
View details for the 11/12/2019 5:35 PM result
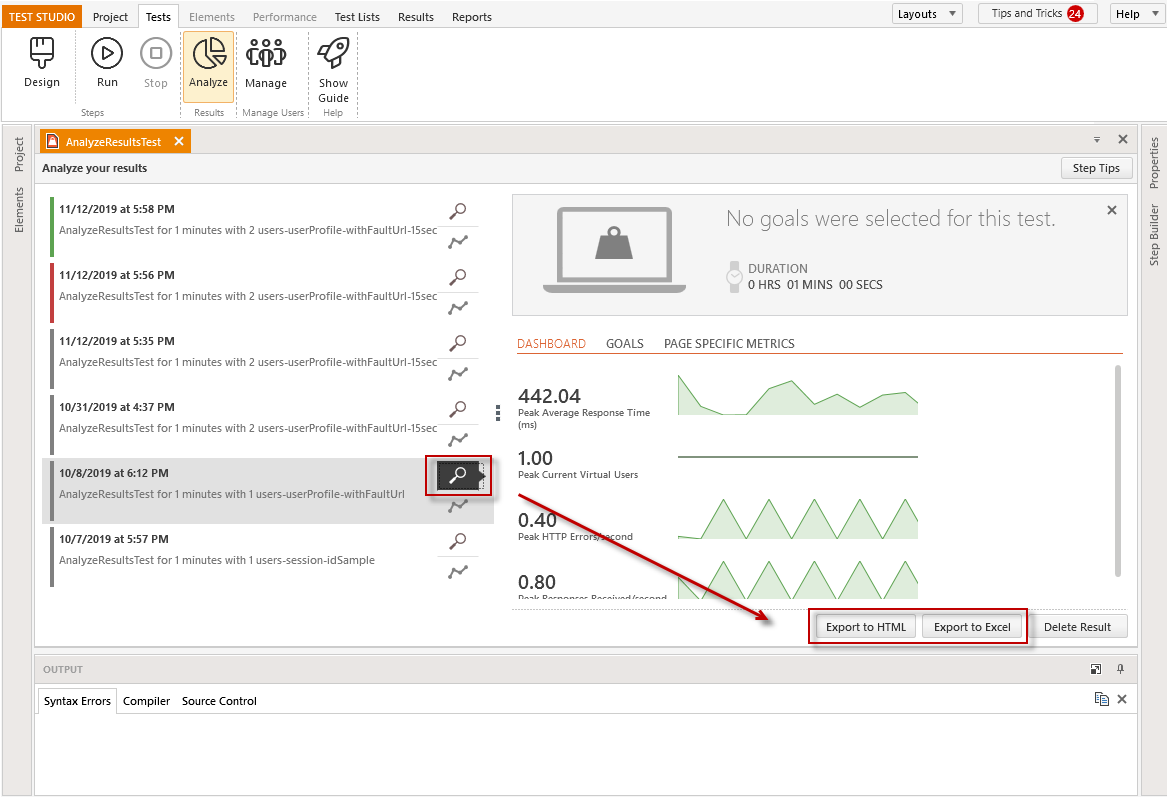pos(458,342)
